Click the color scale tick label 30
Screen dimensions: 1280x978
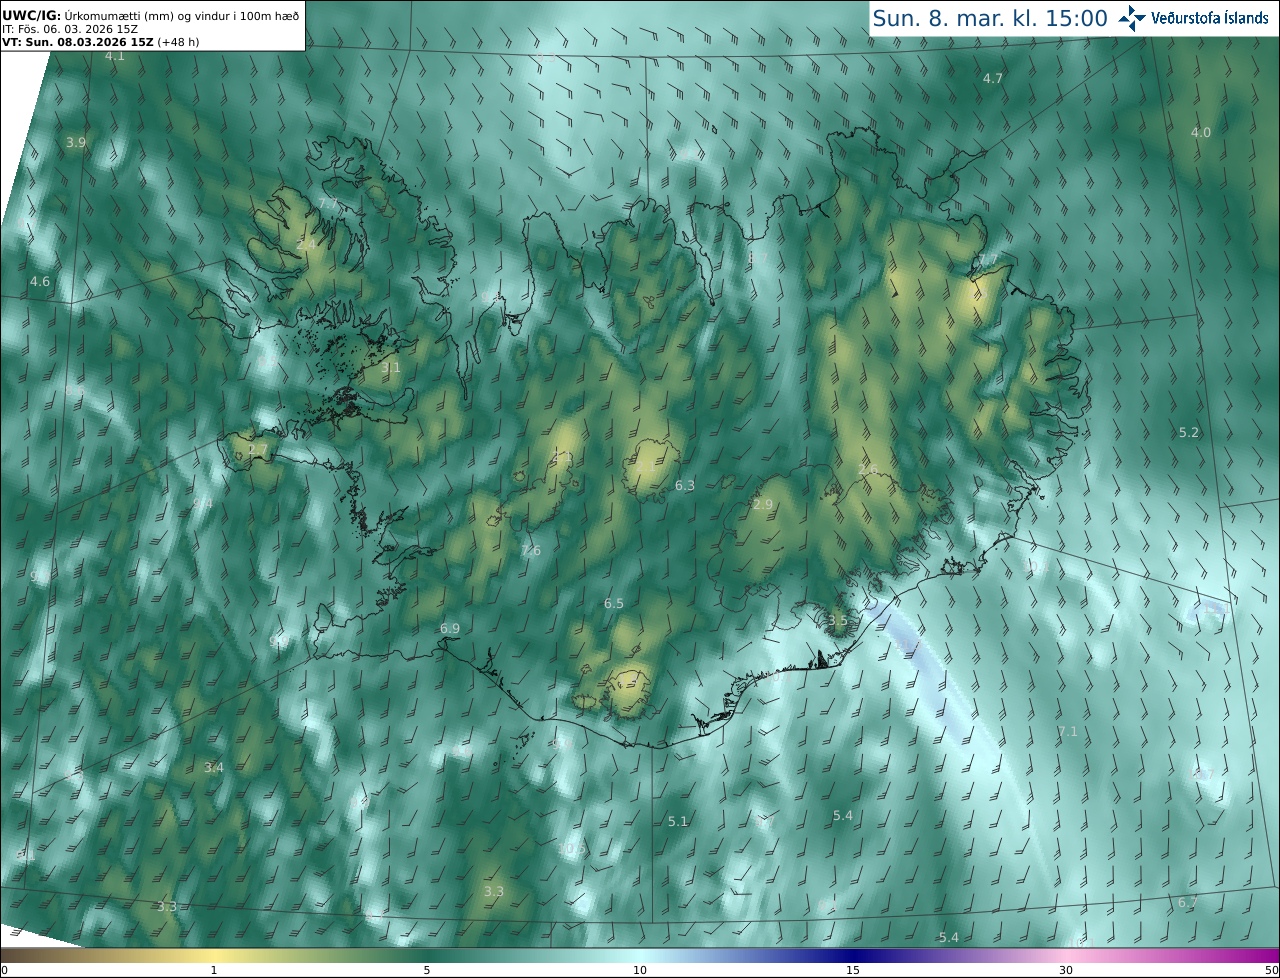1066,970
